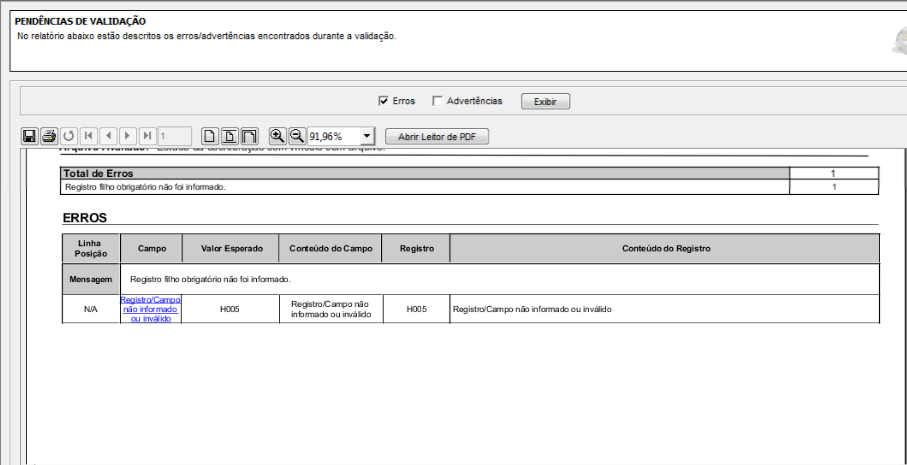The width and height of the screenshot is (907, 465).
Task: Zoom in with the magnifier plus icon
Action: (x=278, y=136)
